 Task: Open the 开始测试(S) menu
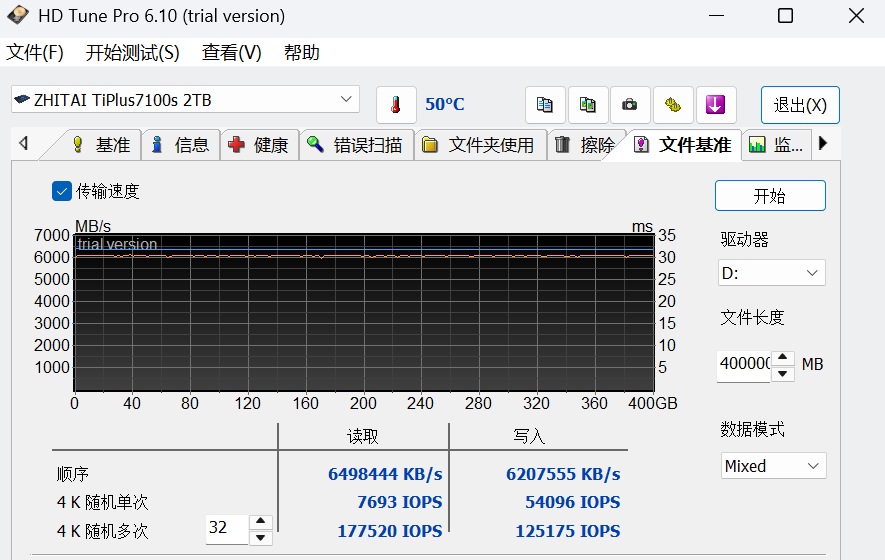[133, 52]
